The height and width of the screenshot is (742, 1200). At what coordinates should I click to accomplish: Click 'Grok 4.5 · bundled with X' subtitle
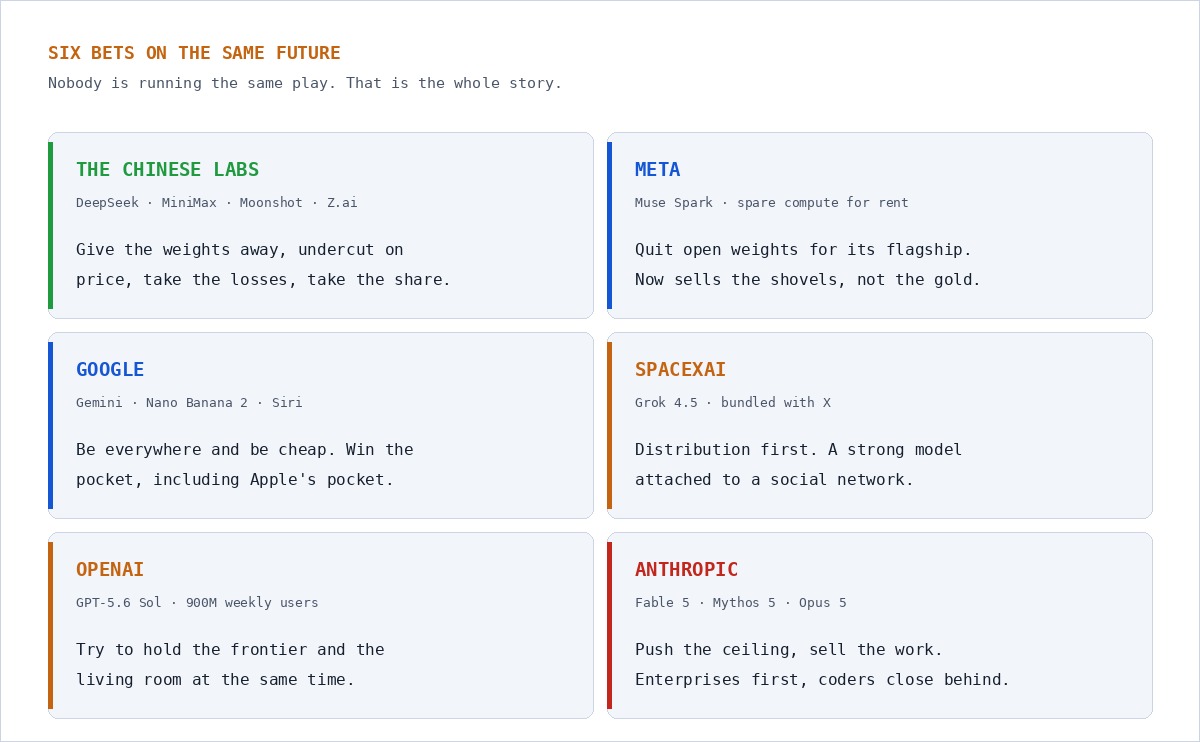pos(732,403)
